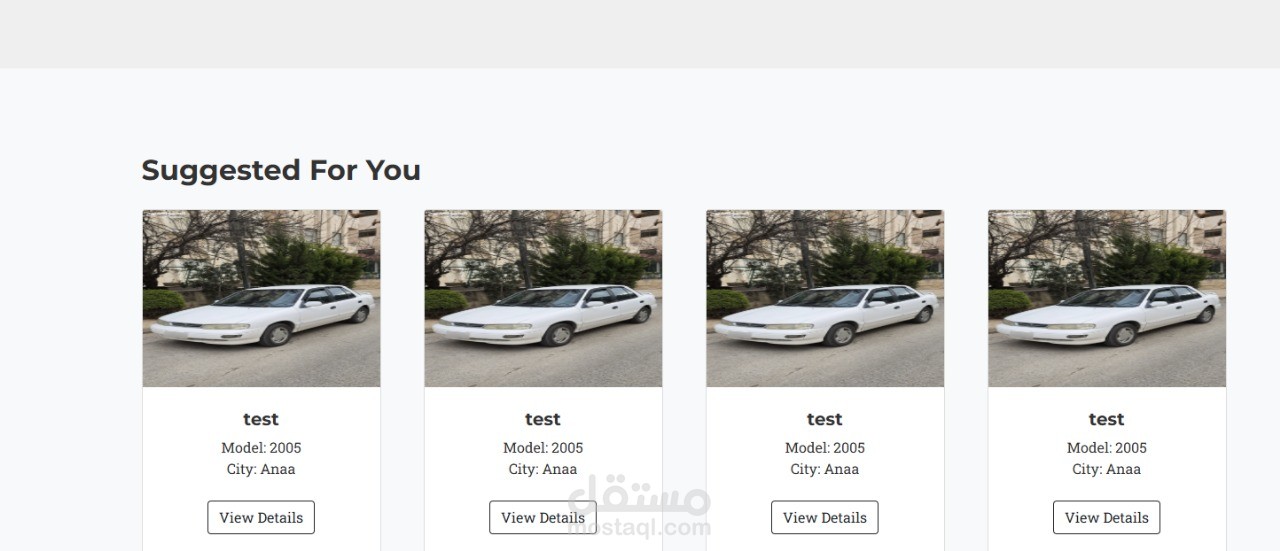The width and height of the screenshot is (1280, 551).
Task: Click the "test" title of first card
Action: click(x=261, y=419)
